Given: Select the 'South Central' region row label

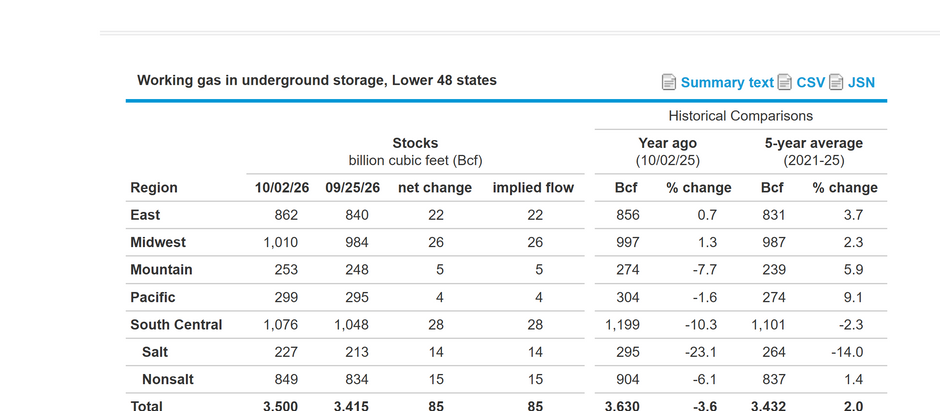Looking at the screenshot, I should click(176, 325).
